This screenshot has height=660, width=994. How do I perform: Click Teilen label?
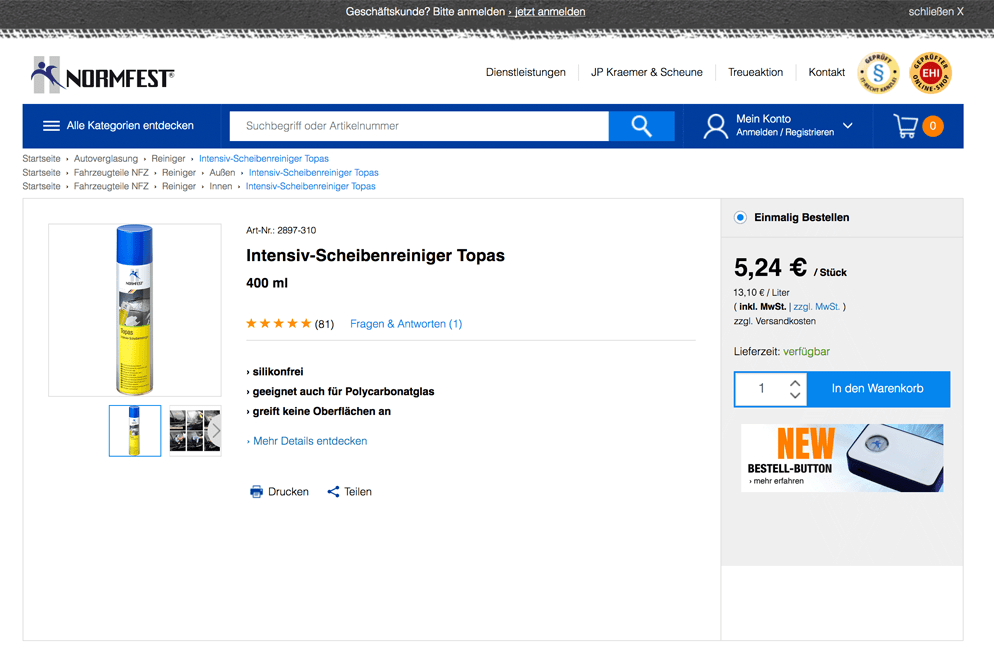tap(358, 491)
